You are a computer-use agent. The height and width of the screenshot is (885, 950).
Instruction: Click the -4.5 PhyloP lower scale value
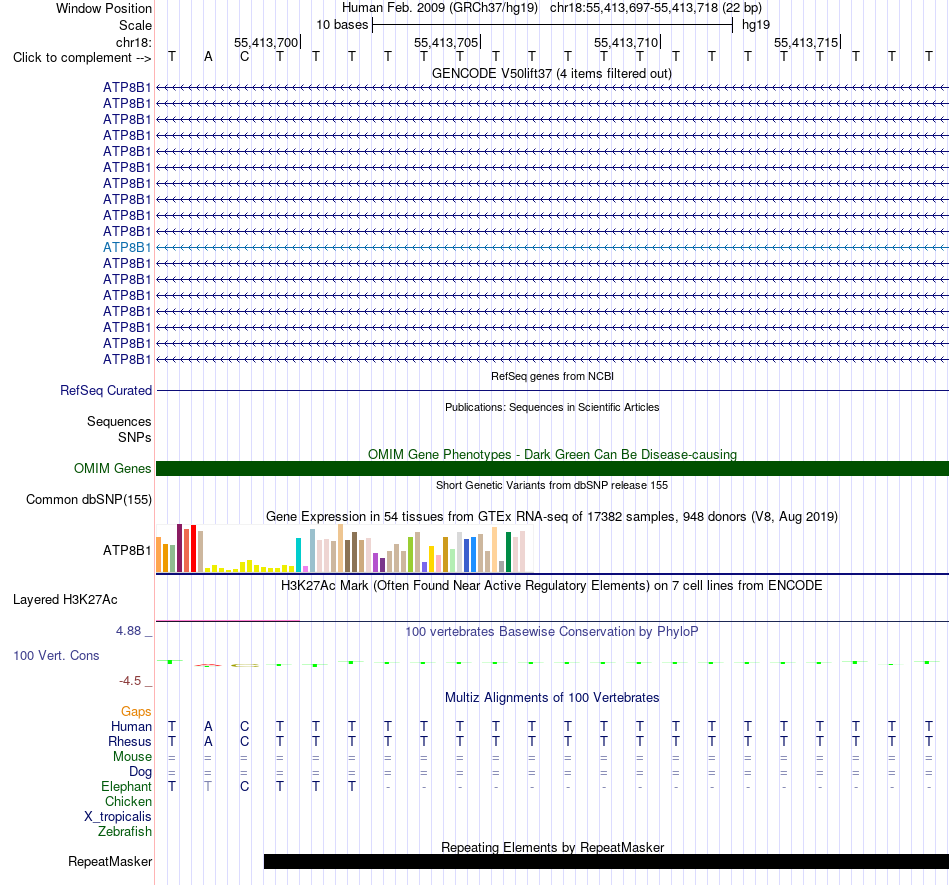tap(130, 681)
